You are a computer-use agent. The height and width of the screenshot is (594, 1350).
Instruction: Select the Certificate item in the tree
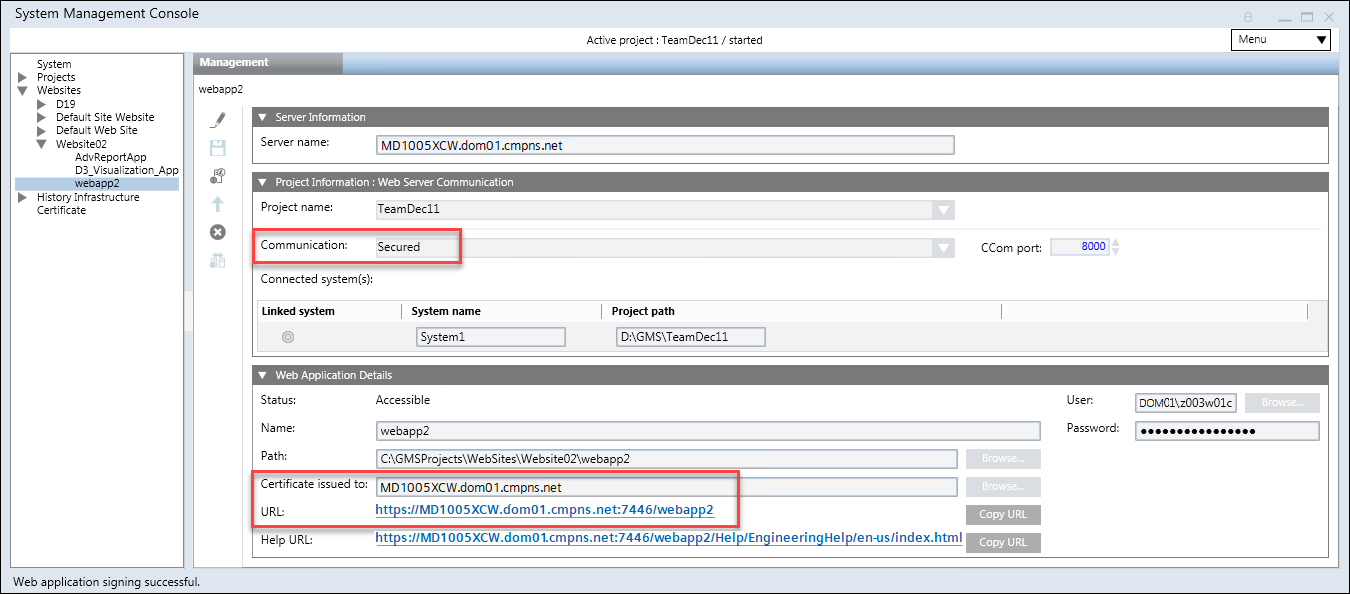(63, 210)
